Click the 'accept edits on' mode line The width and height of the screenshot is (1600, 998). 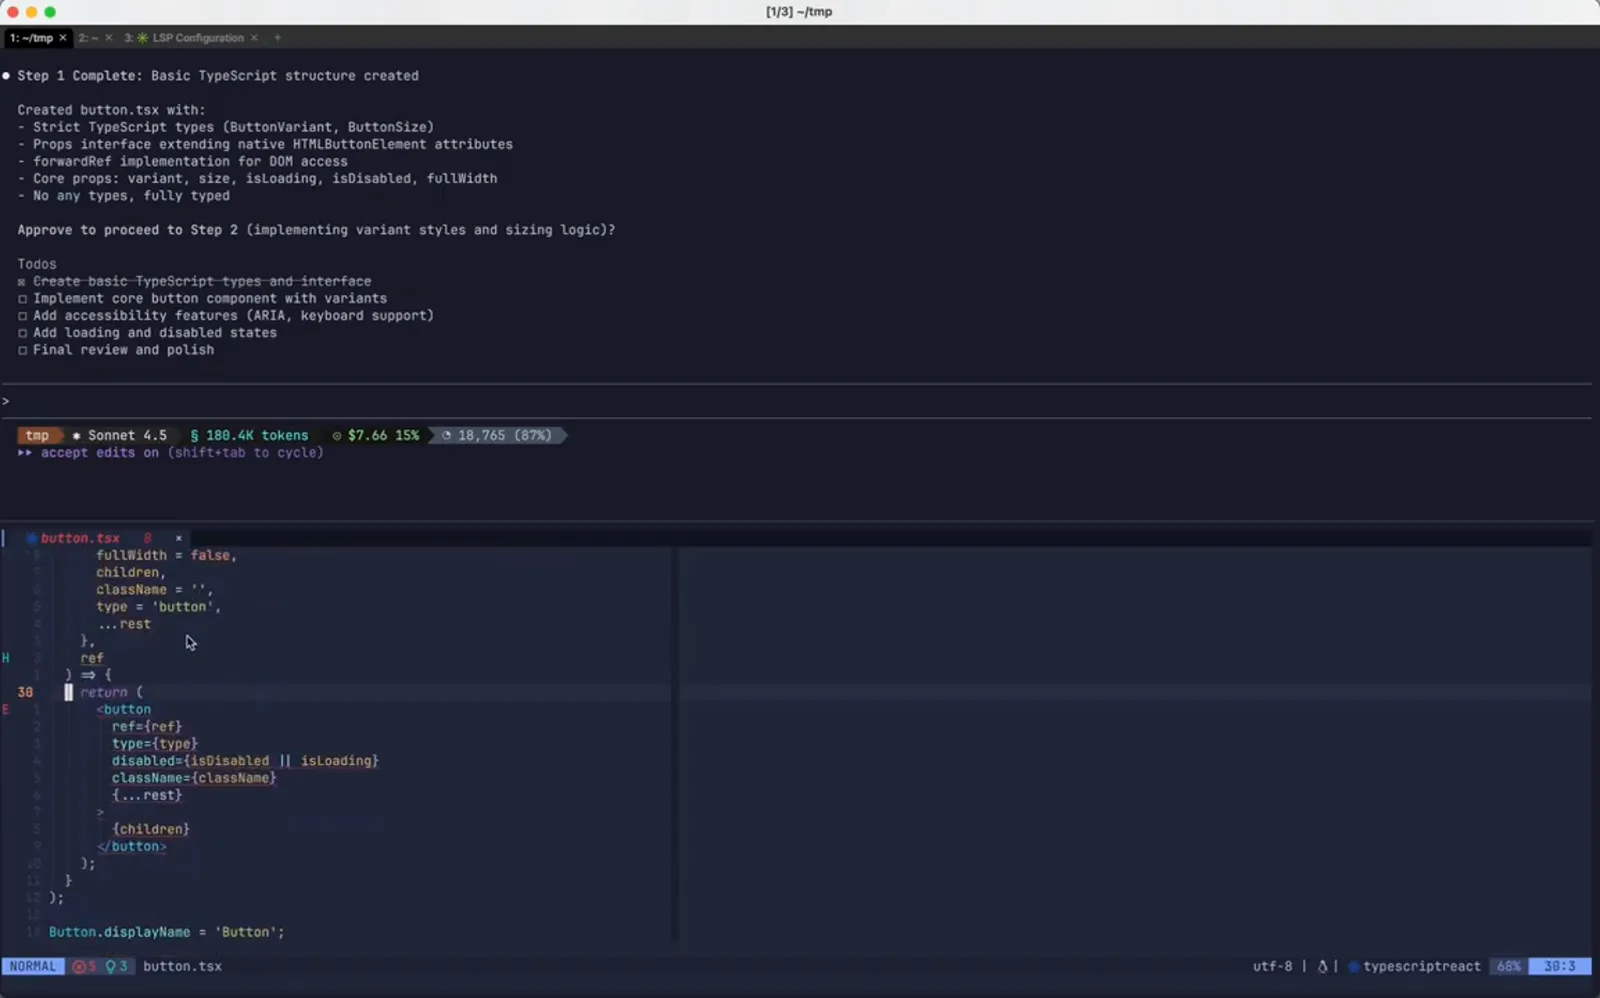coord(170,452)
